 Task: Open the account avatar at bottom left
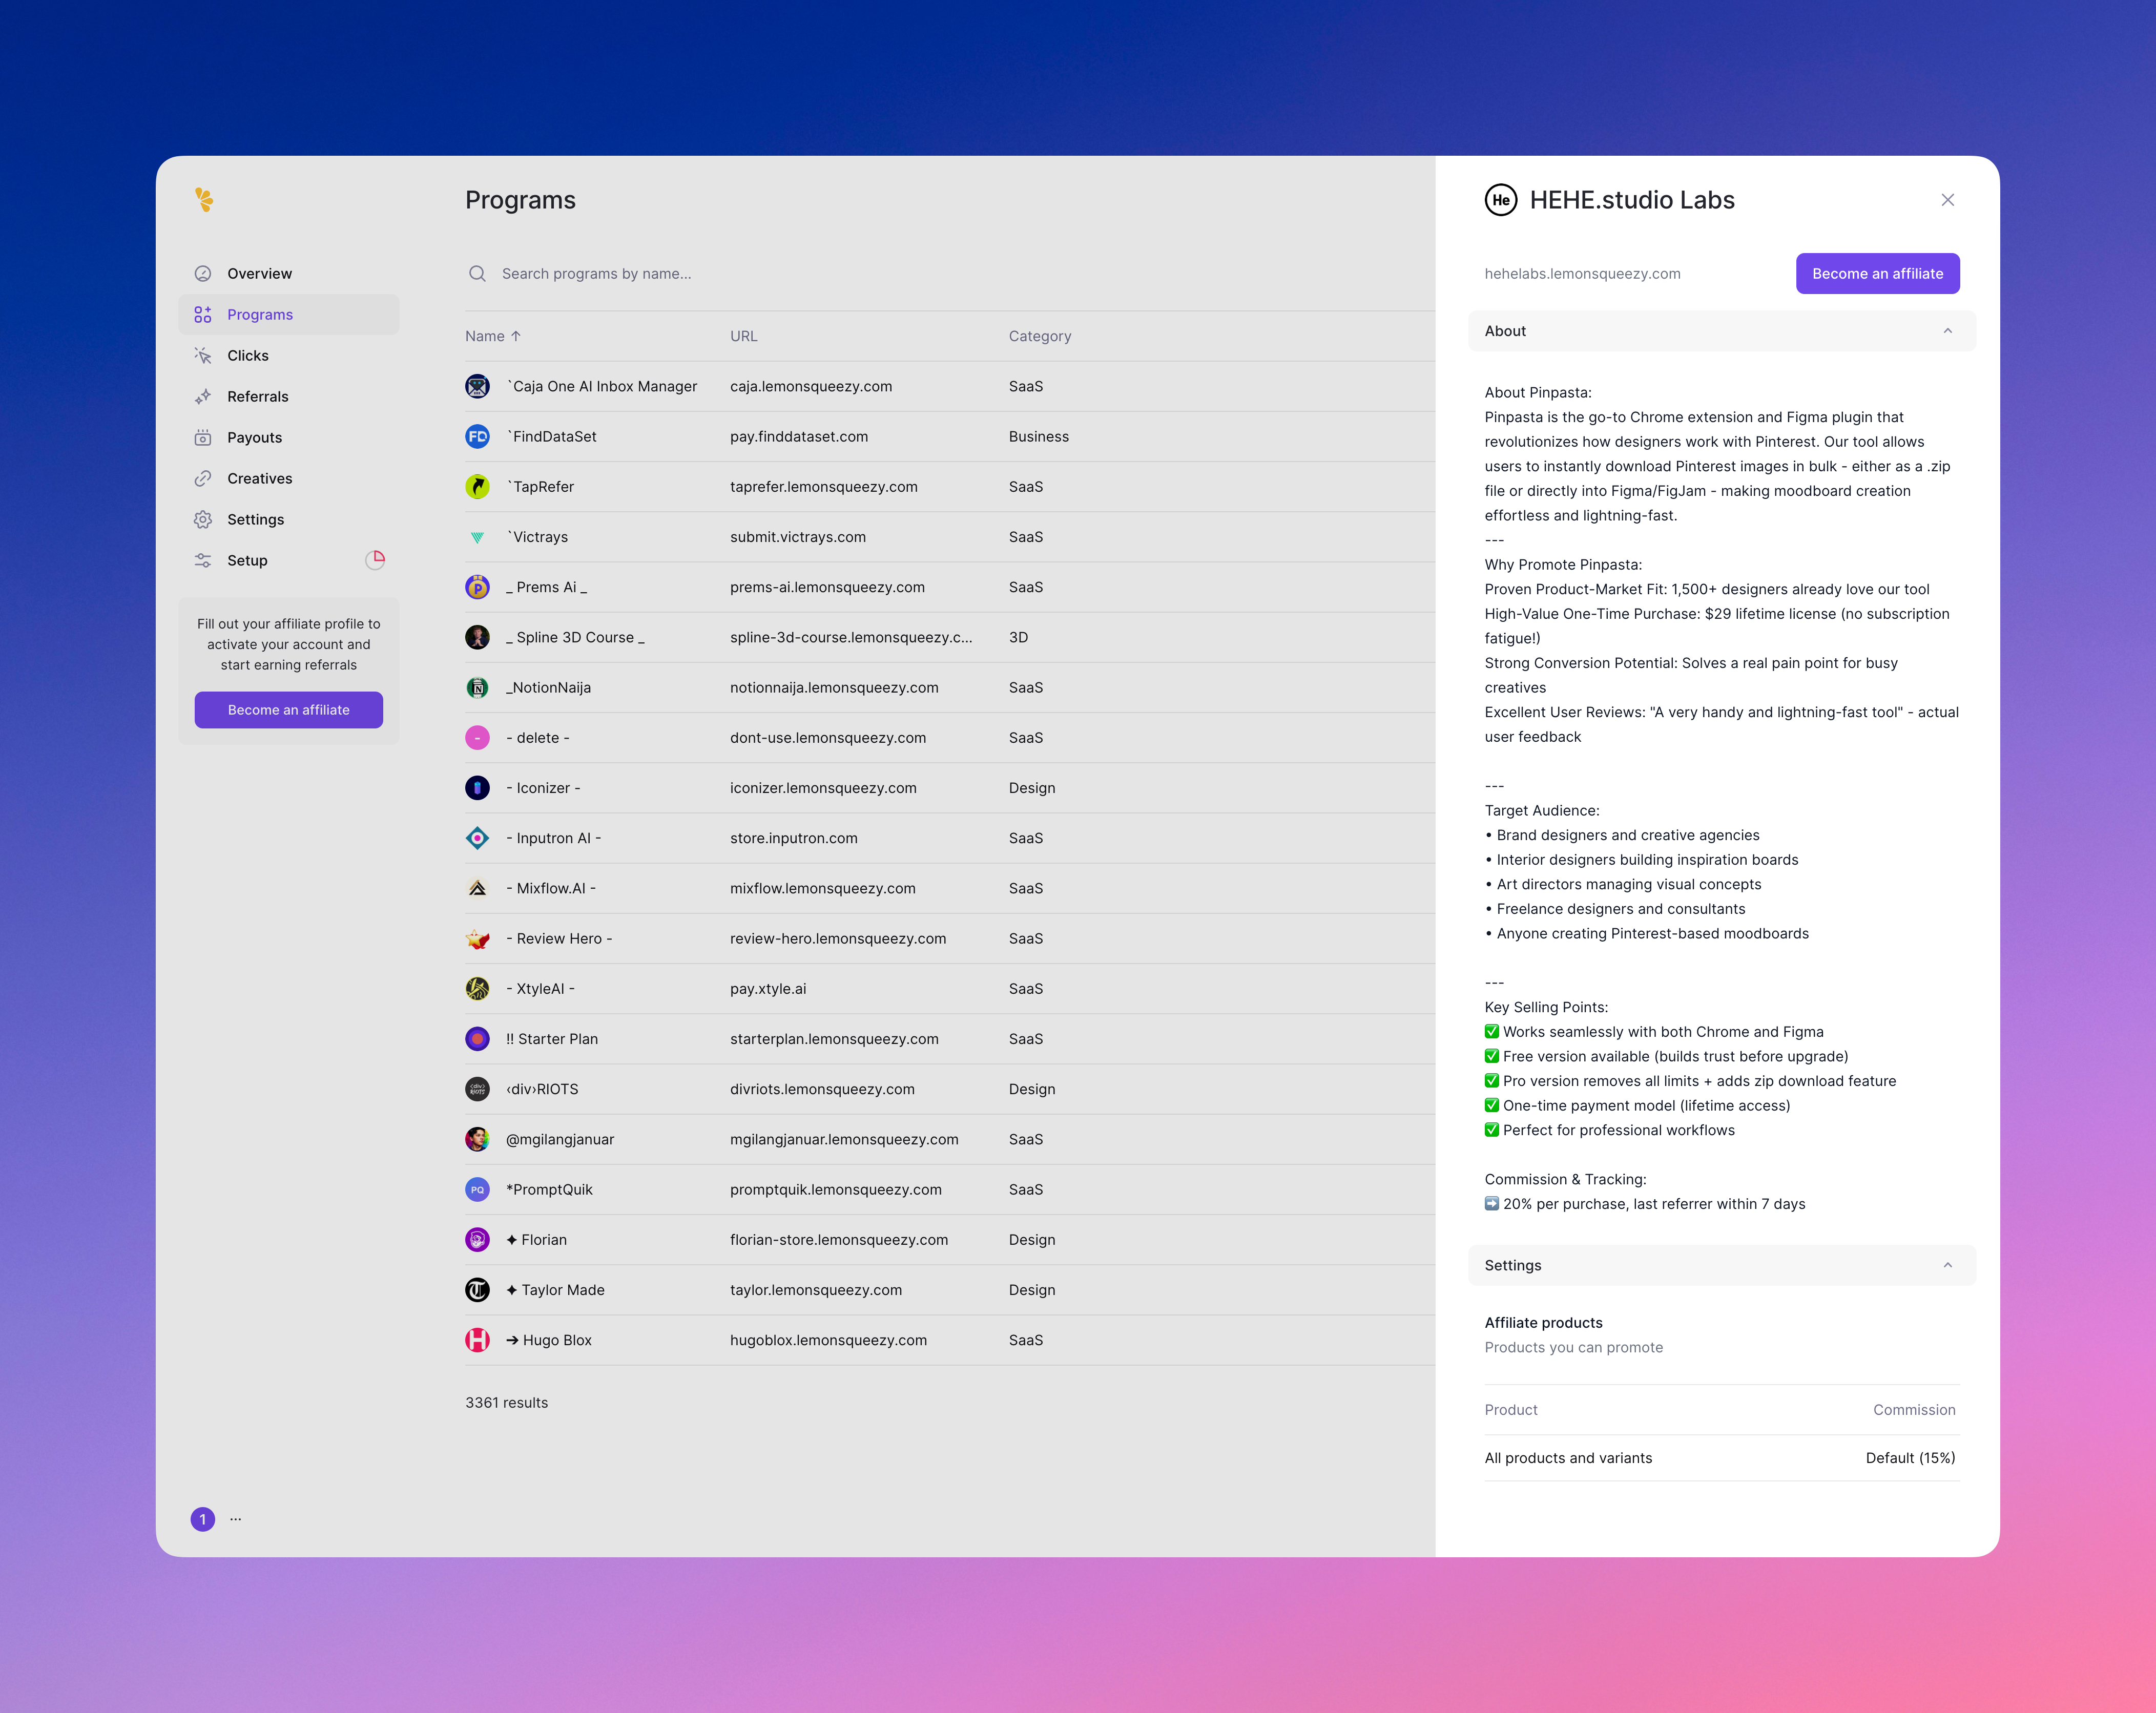point(203,1519)
